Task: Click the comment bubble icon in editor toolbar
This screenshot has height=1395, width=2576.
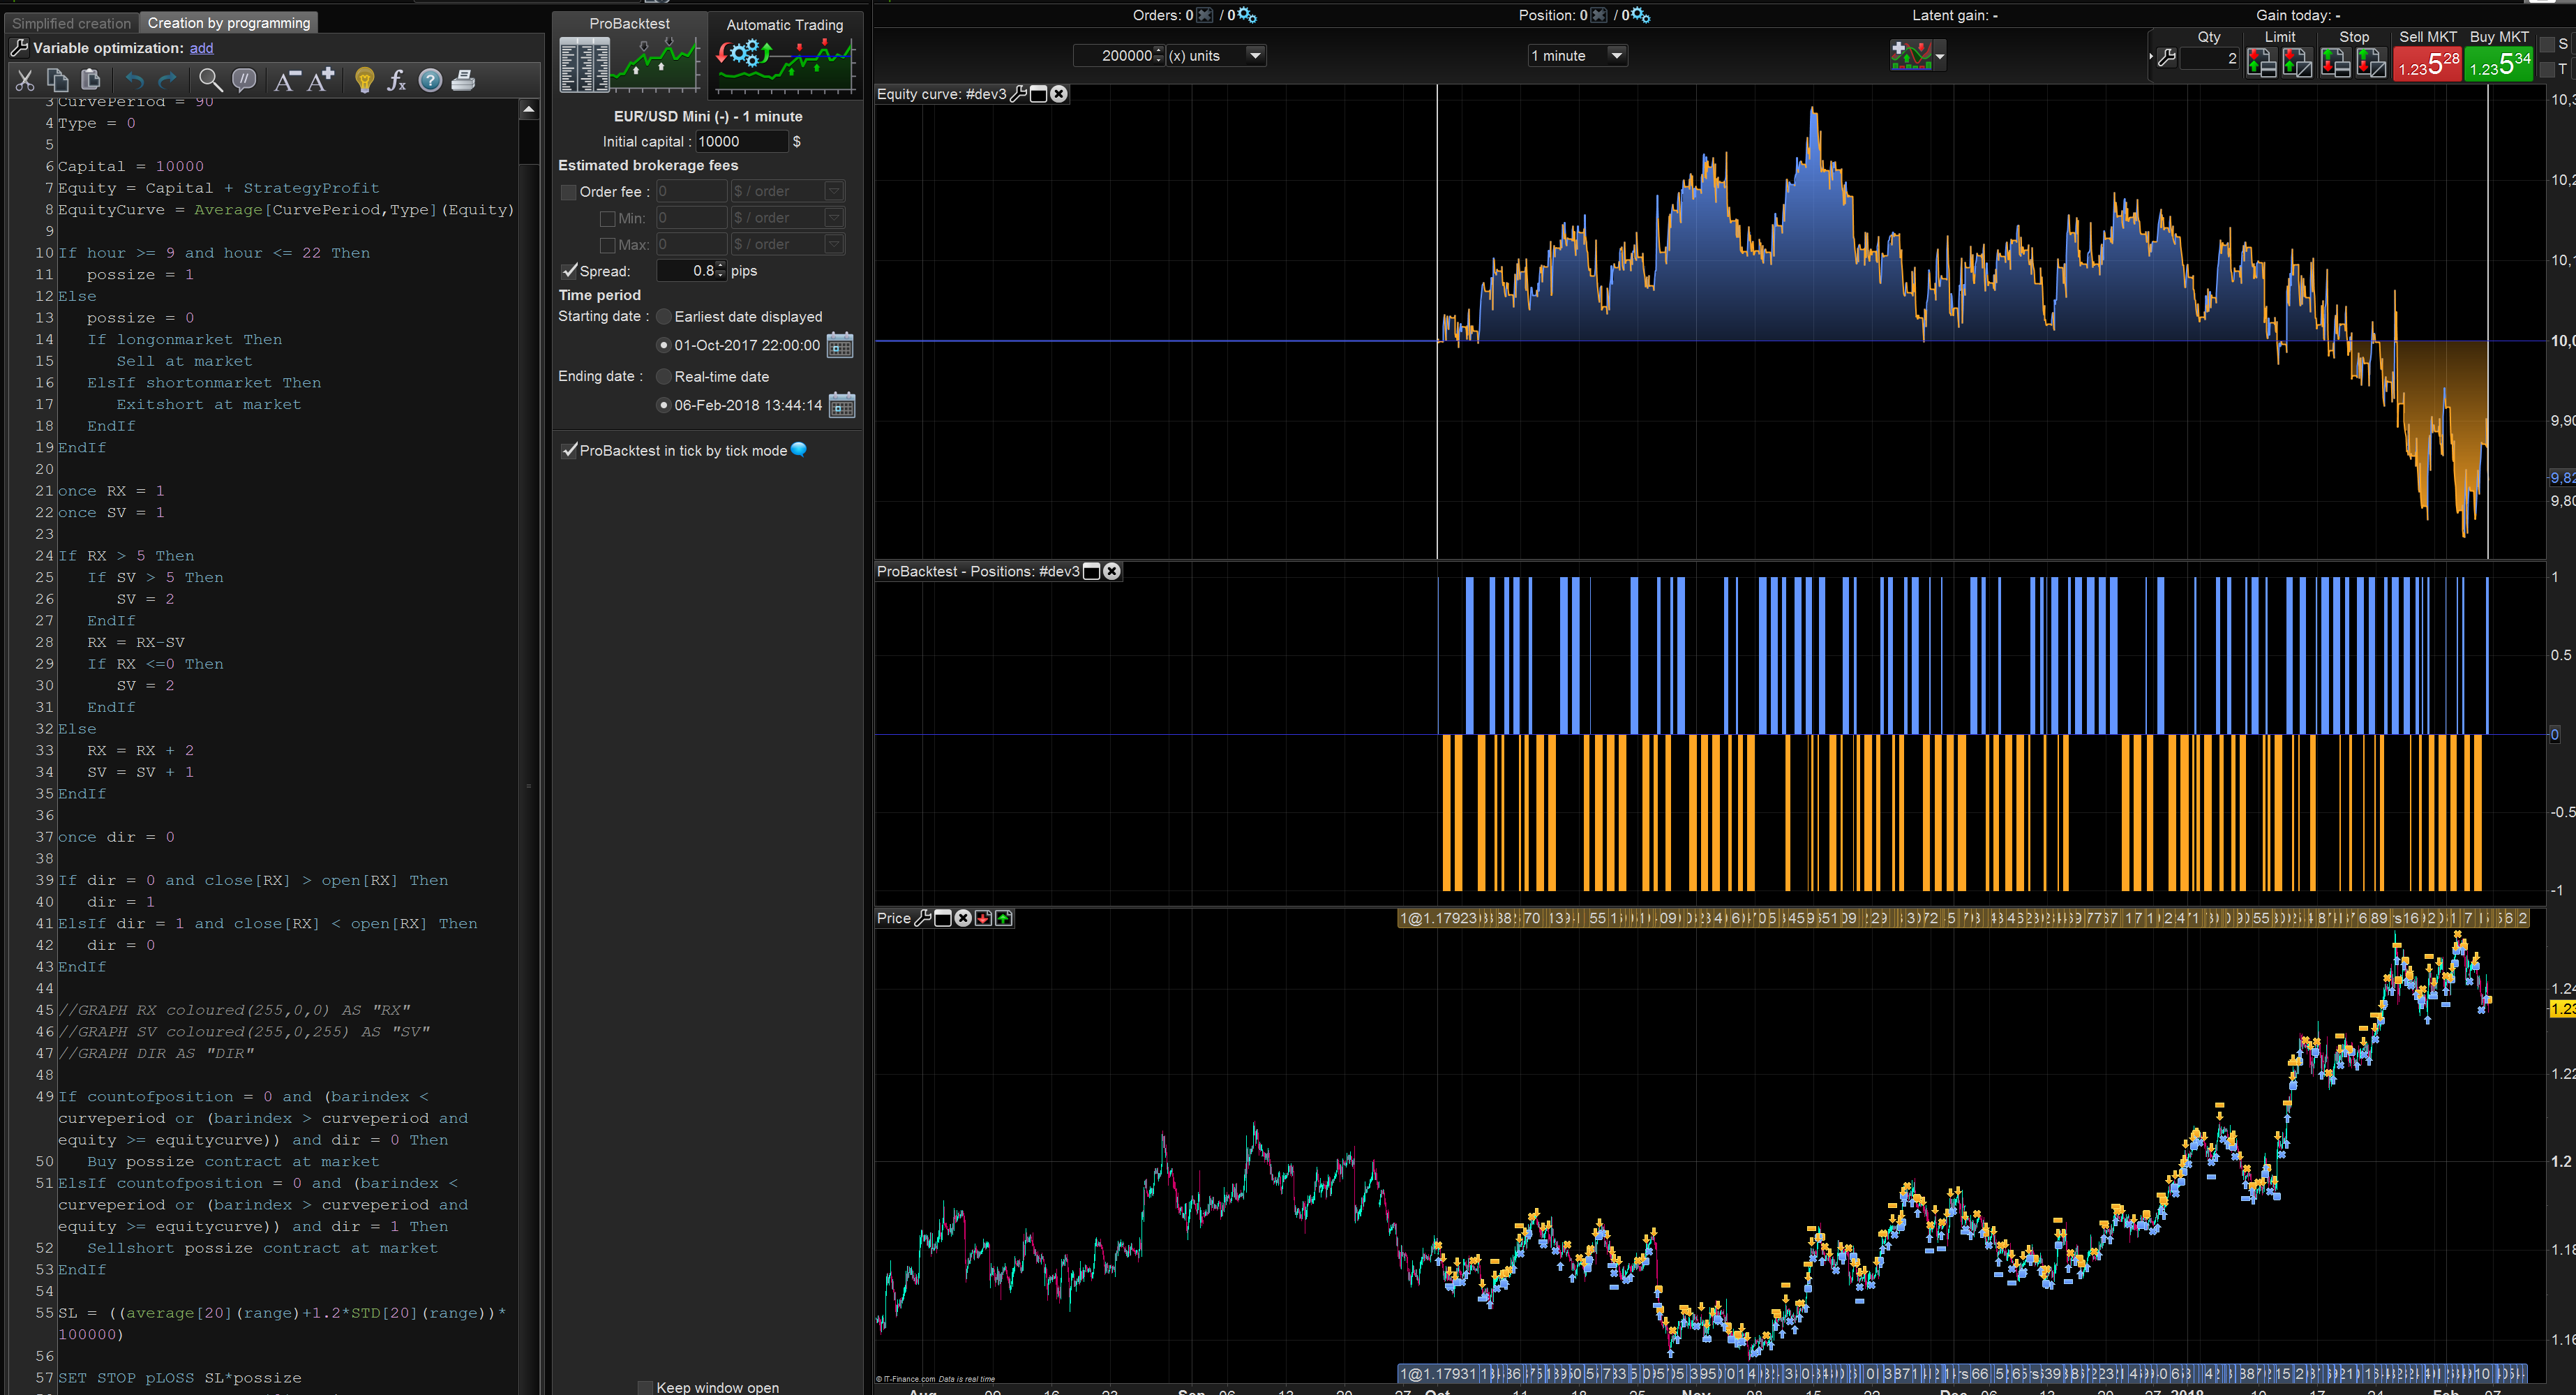Action: pos(243,81)
